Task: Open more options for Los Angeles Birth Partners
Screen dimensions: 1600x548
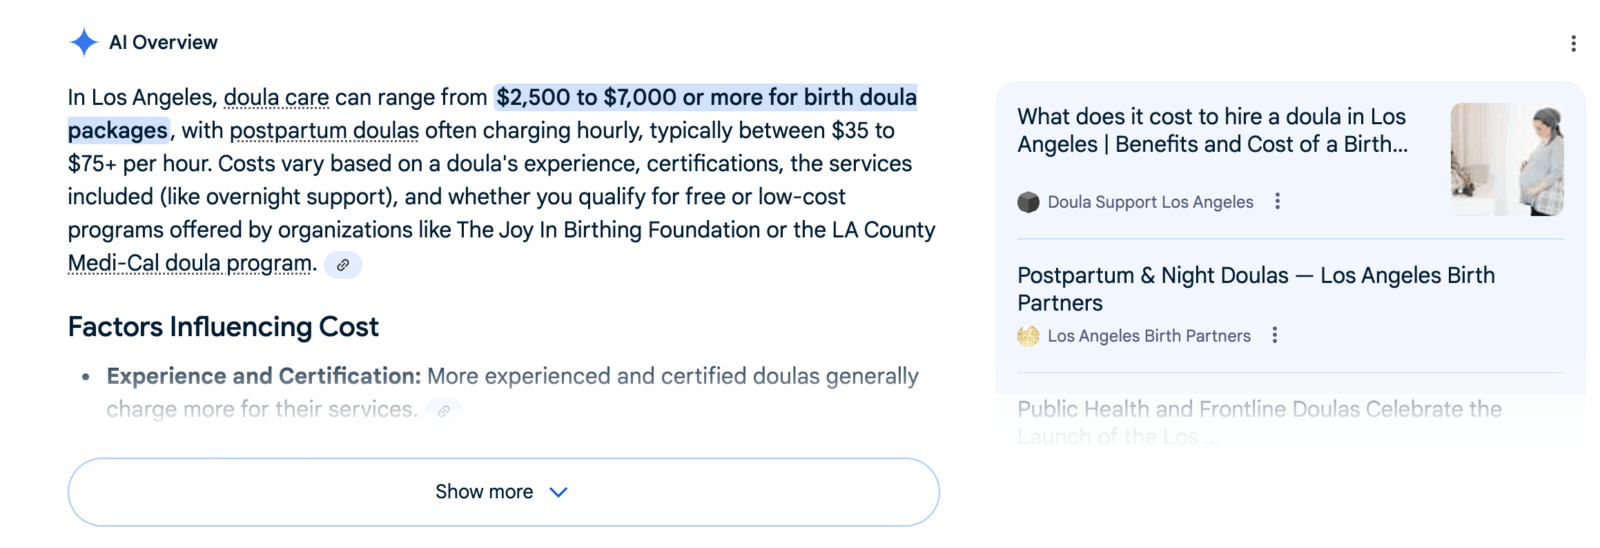Action: point(1275,335)
